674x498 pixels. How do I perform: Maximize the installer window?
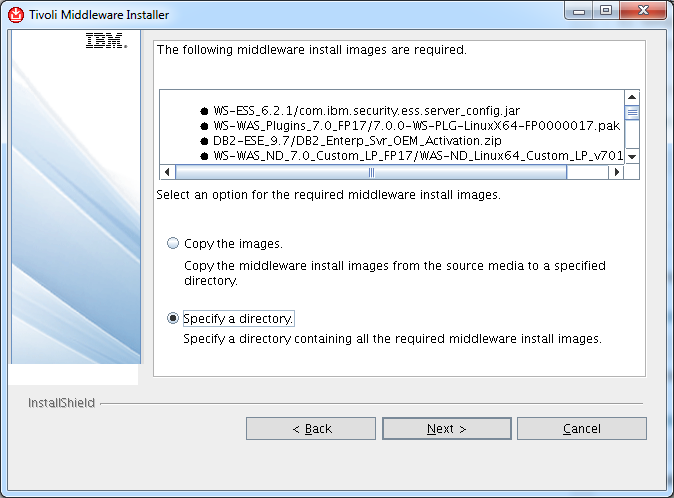click(x=606, y=11)
